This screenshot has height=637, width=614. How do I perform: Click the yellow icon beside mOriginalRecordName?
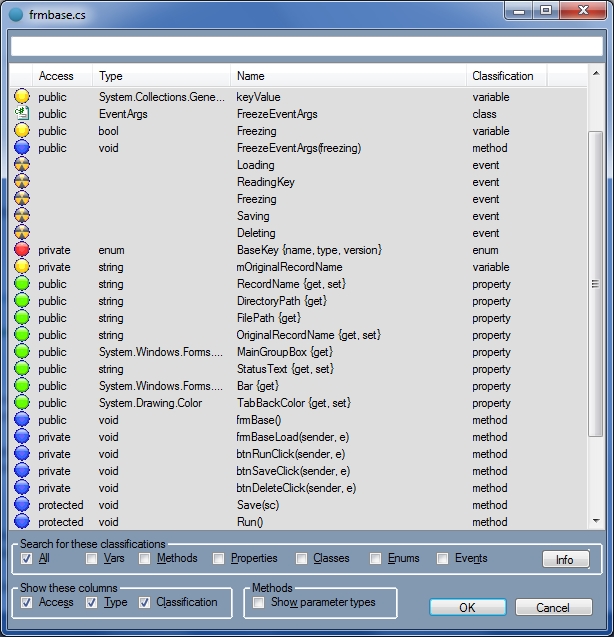click(x=22, y=267)
